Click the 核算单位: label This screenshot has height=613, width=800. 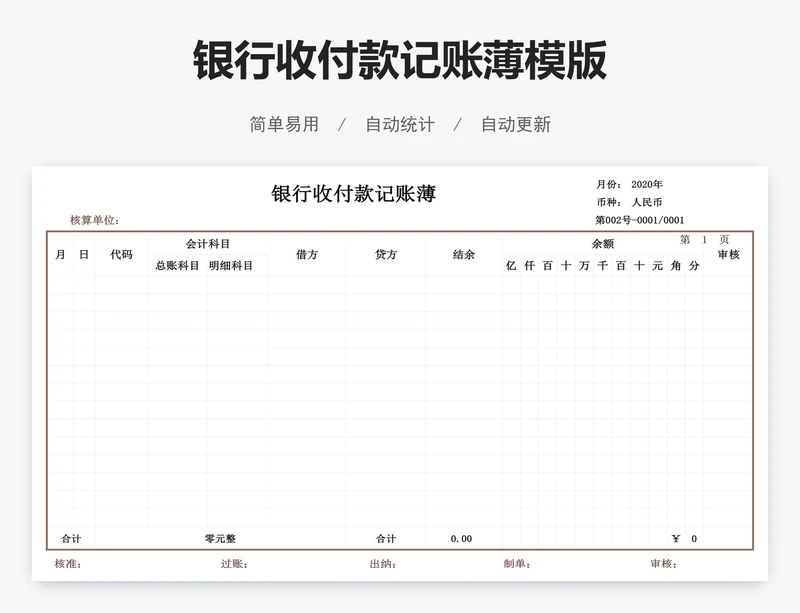[94, 220]
